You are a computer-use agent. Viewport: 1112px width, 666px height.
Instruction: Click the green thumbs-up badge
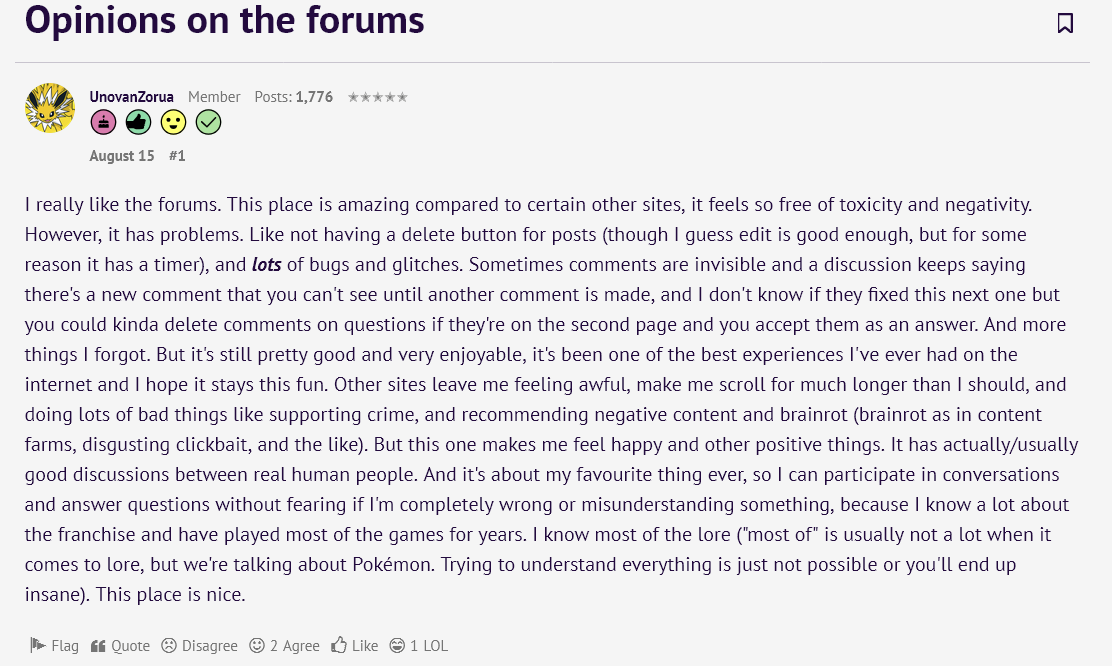click(x=138, y=123)
